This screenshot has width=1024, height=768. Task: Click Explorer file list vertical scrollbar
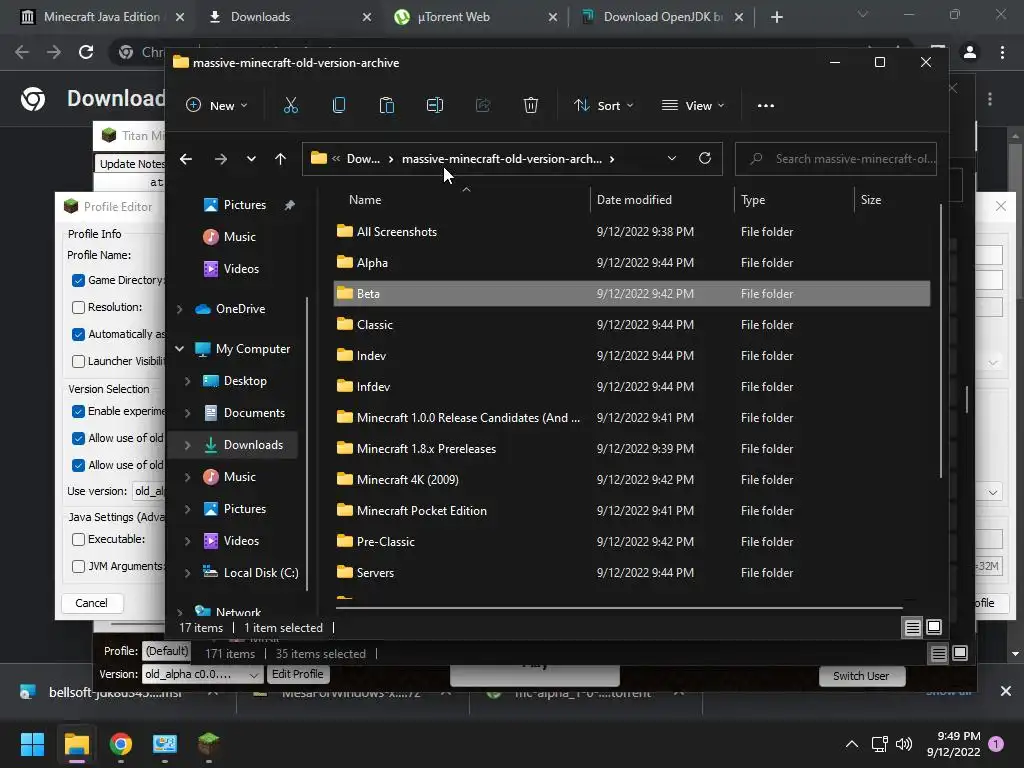pos(940,342)
